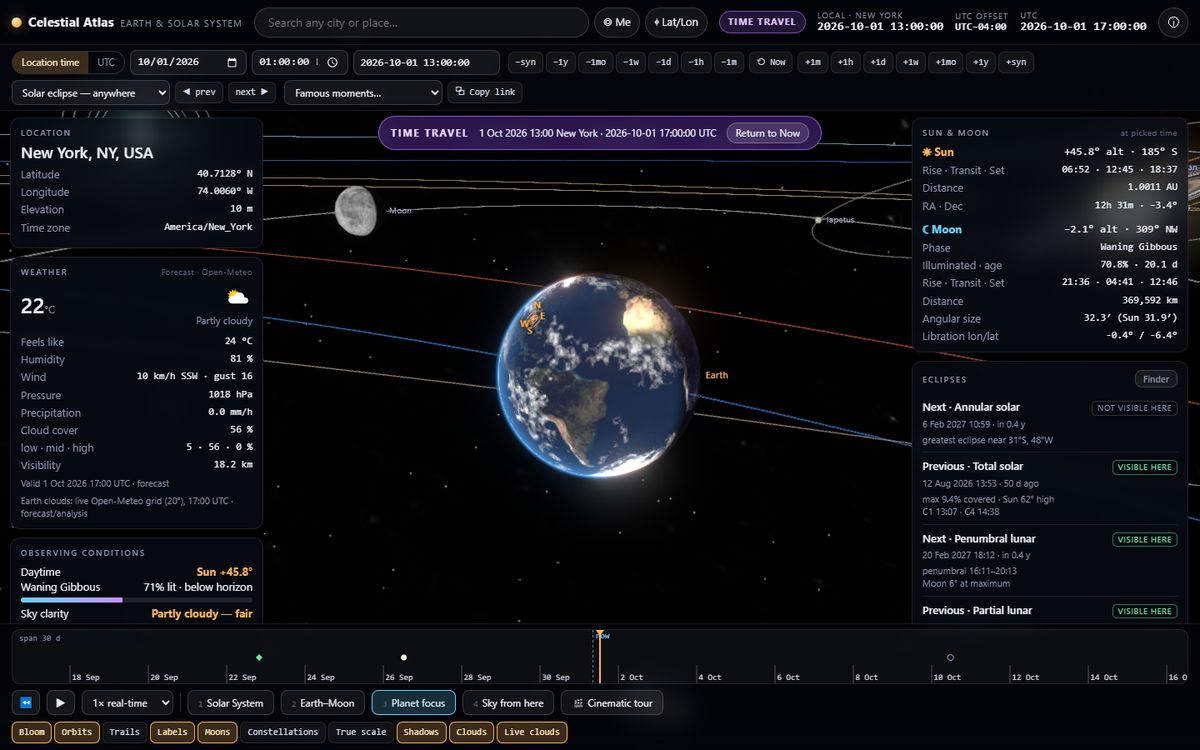
Task: Open Famous moments dropdown
Action: (363, 92)
